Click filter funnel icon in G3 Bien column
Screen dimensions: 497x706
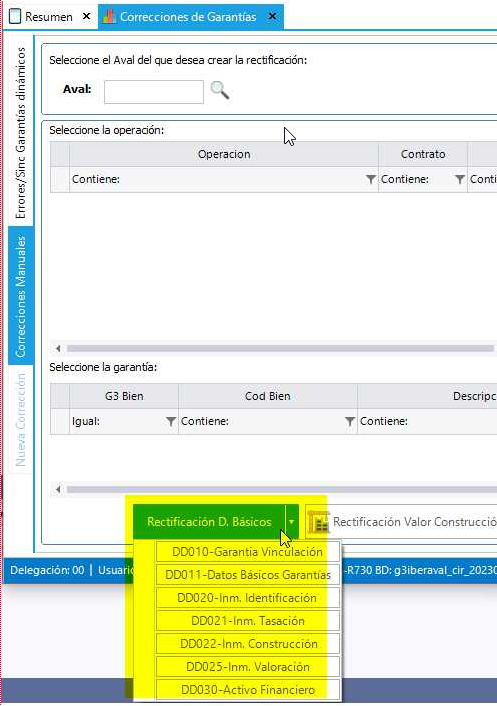click(171, 421)
